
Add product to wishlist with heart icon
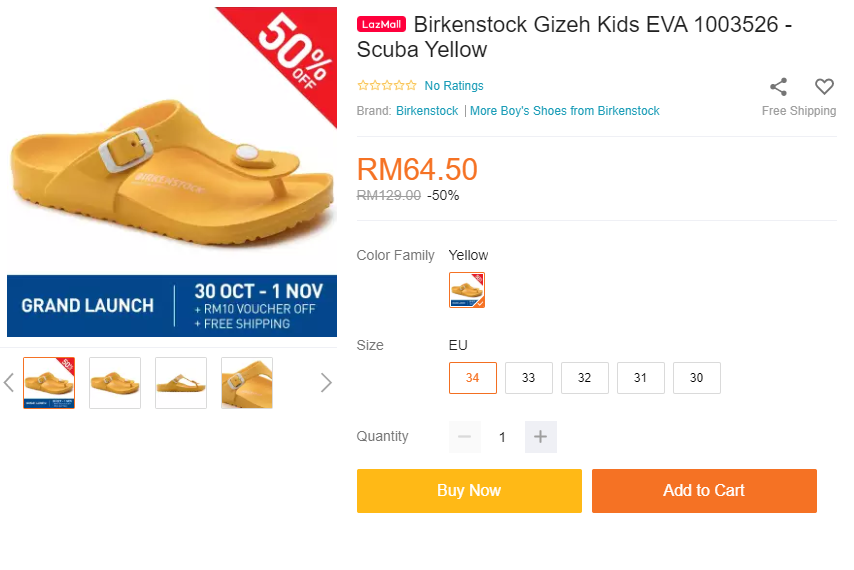pos(824,87)
